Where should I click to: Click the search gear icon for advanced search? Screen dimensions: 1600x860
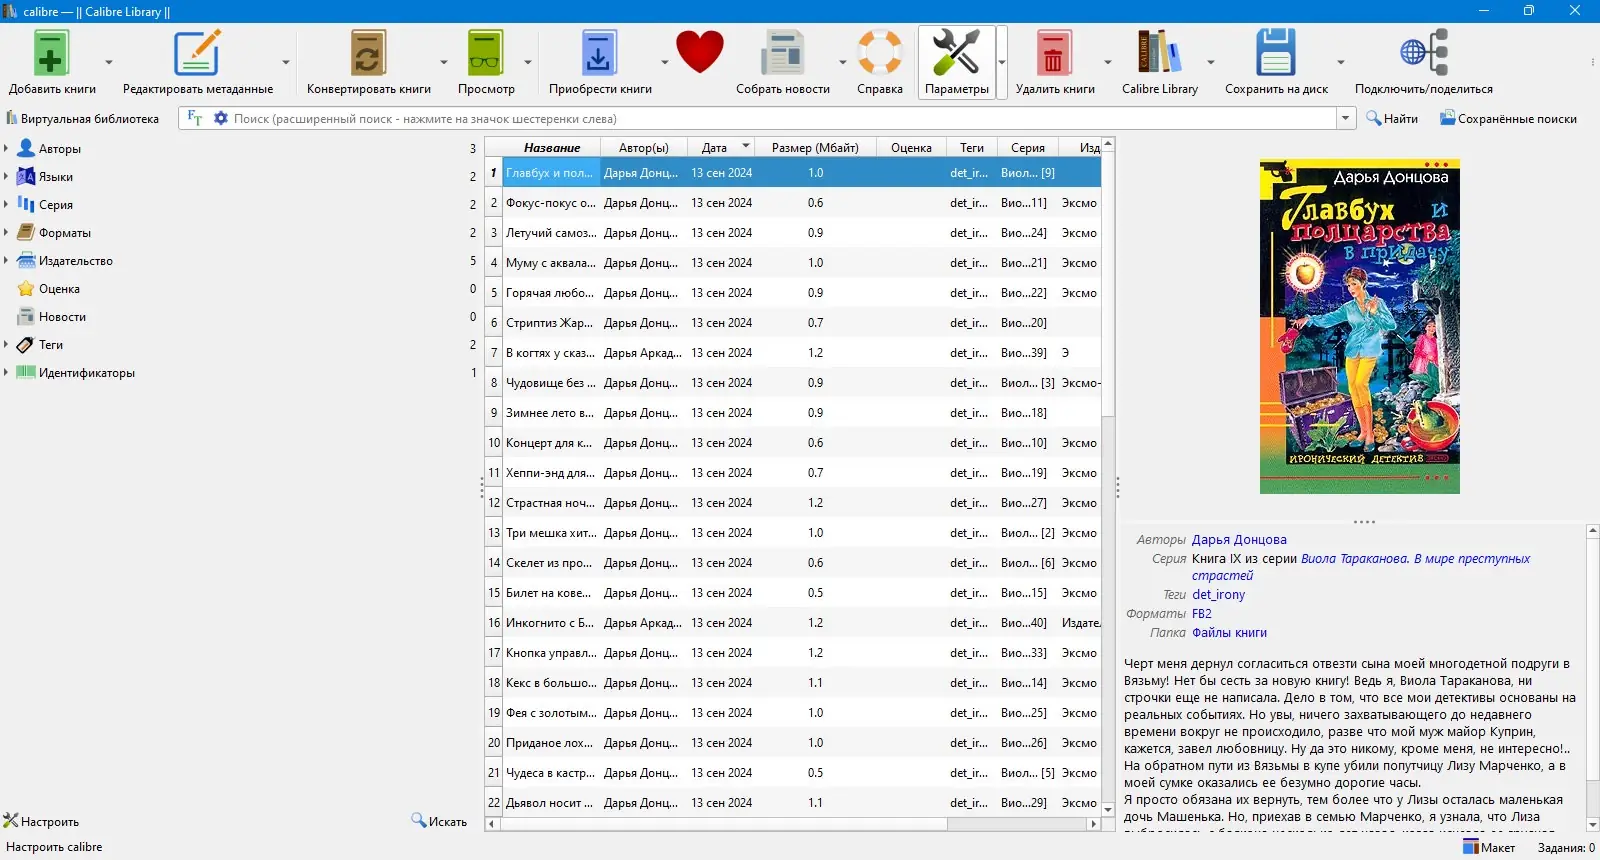tap(221, 118)
